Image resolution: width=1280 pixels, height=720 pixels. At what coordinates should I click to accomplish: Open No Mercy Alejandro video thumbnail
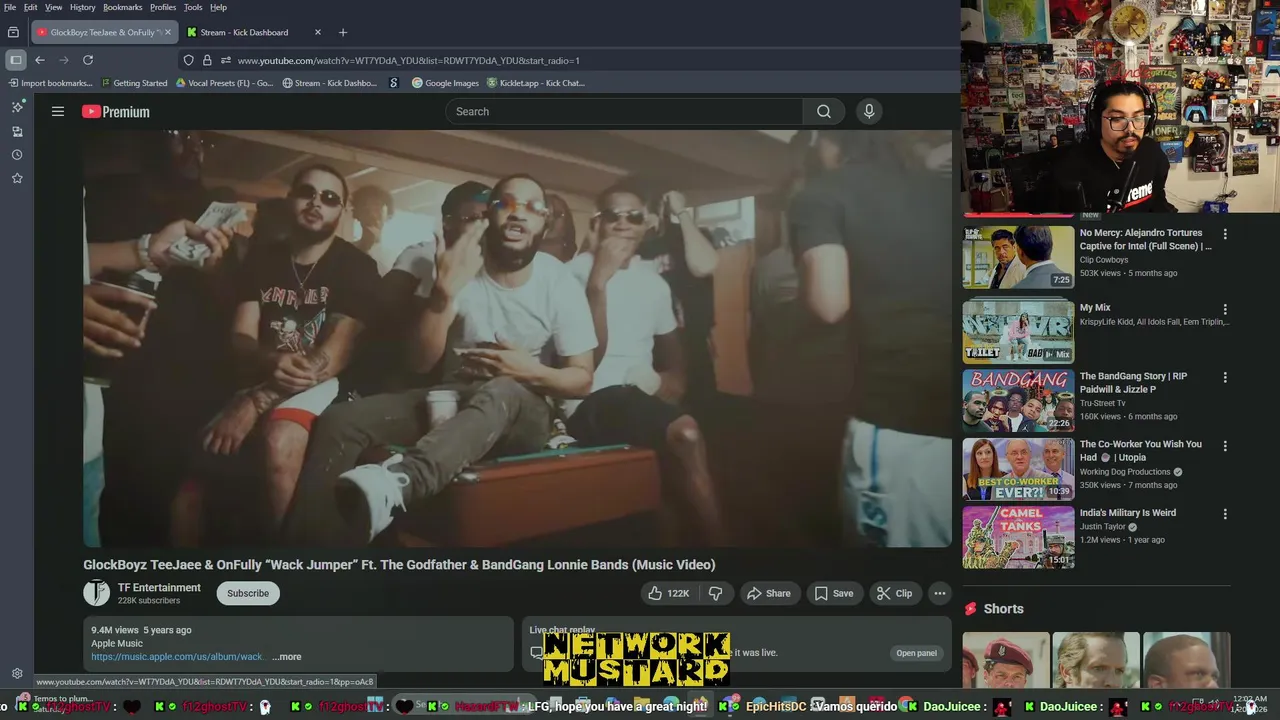point(1018,257)
